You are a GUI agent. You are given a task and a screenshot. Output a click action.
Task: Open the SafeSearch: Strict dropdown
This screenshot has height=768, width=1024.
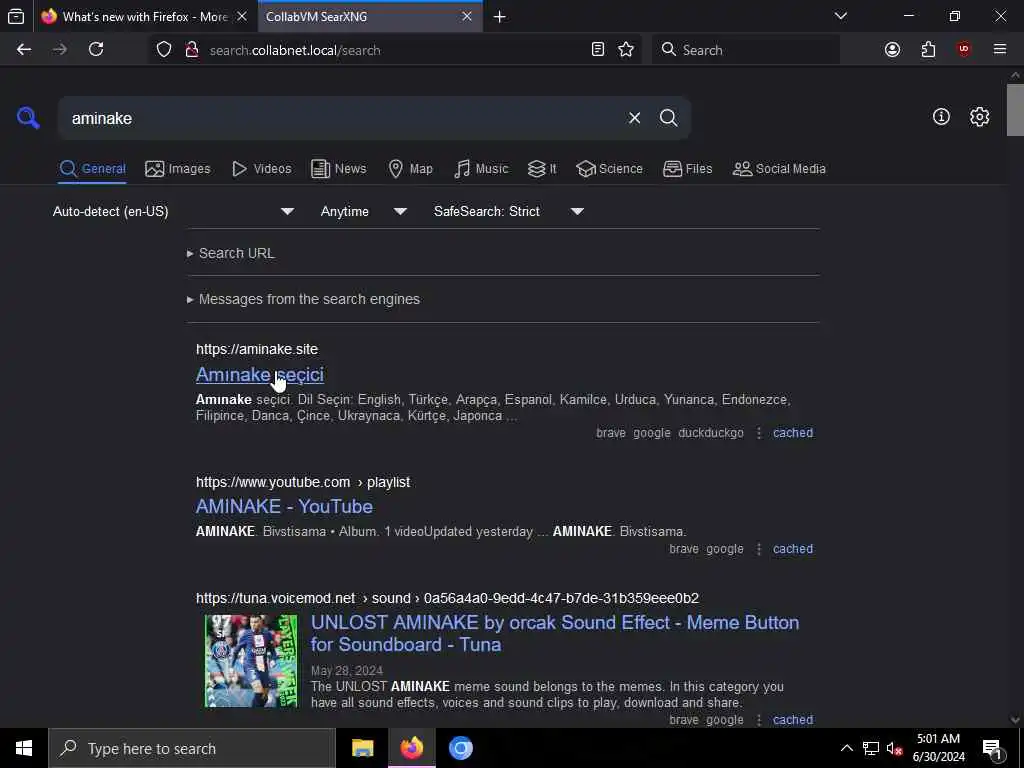click(509, 212)
